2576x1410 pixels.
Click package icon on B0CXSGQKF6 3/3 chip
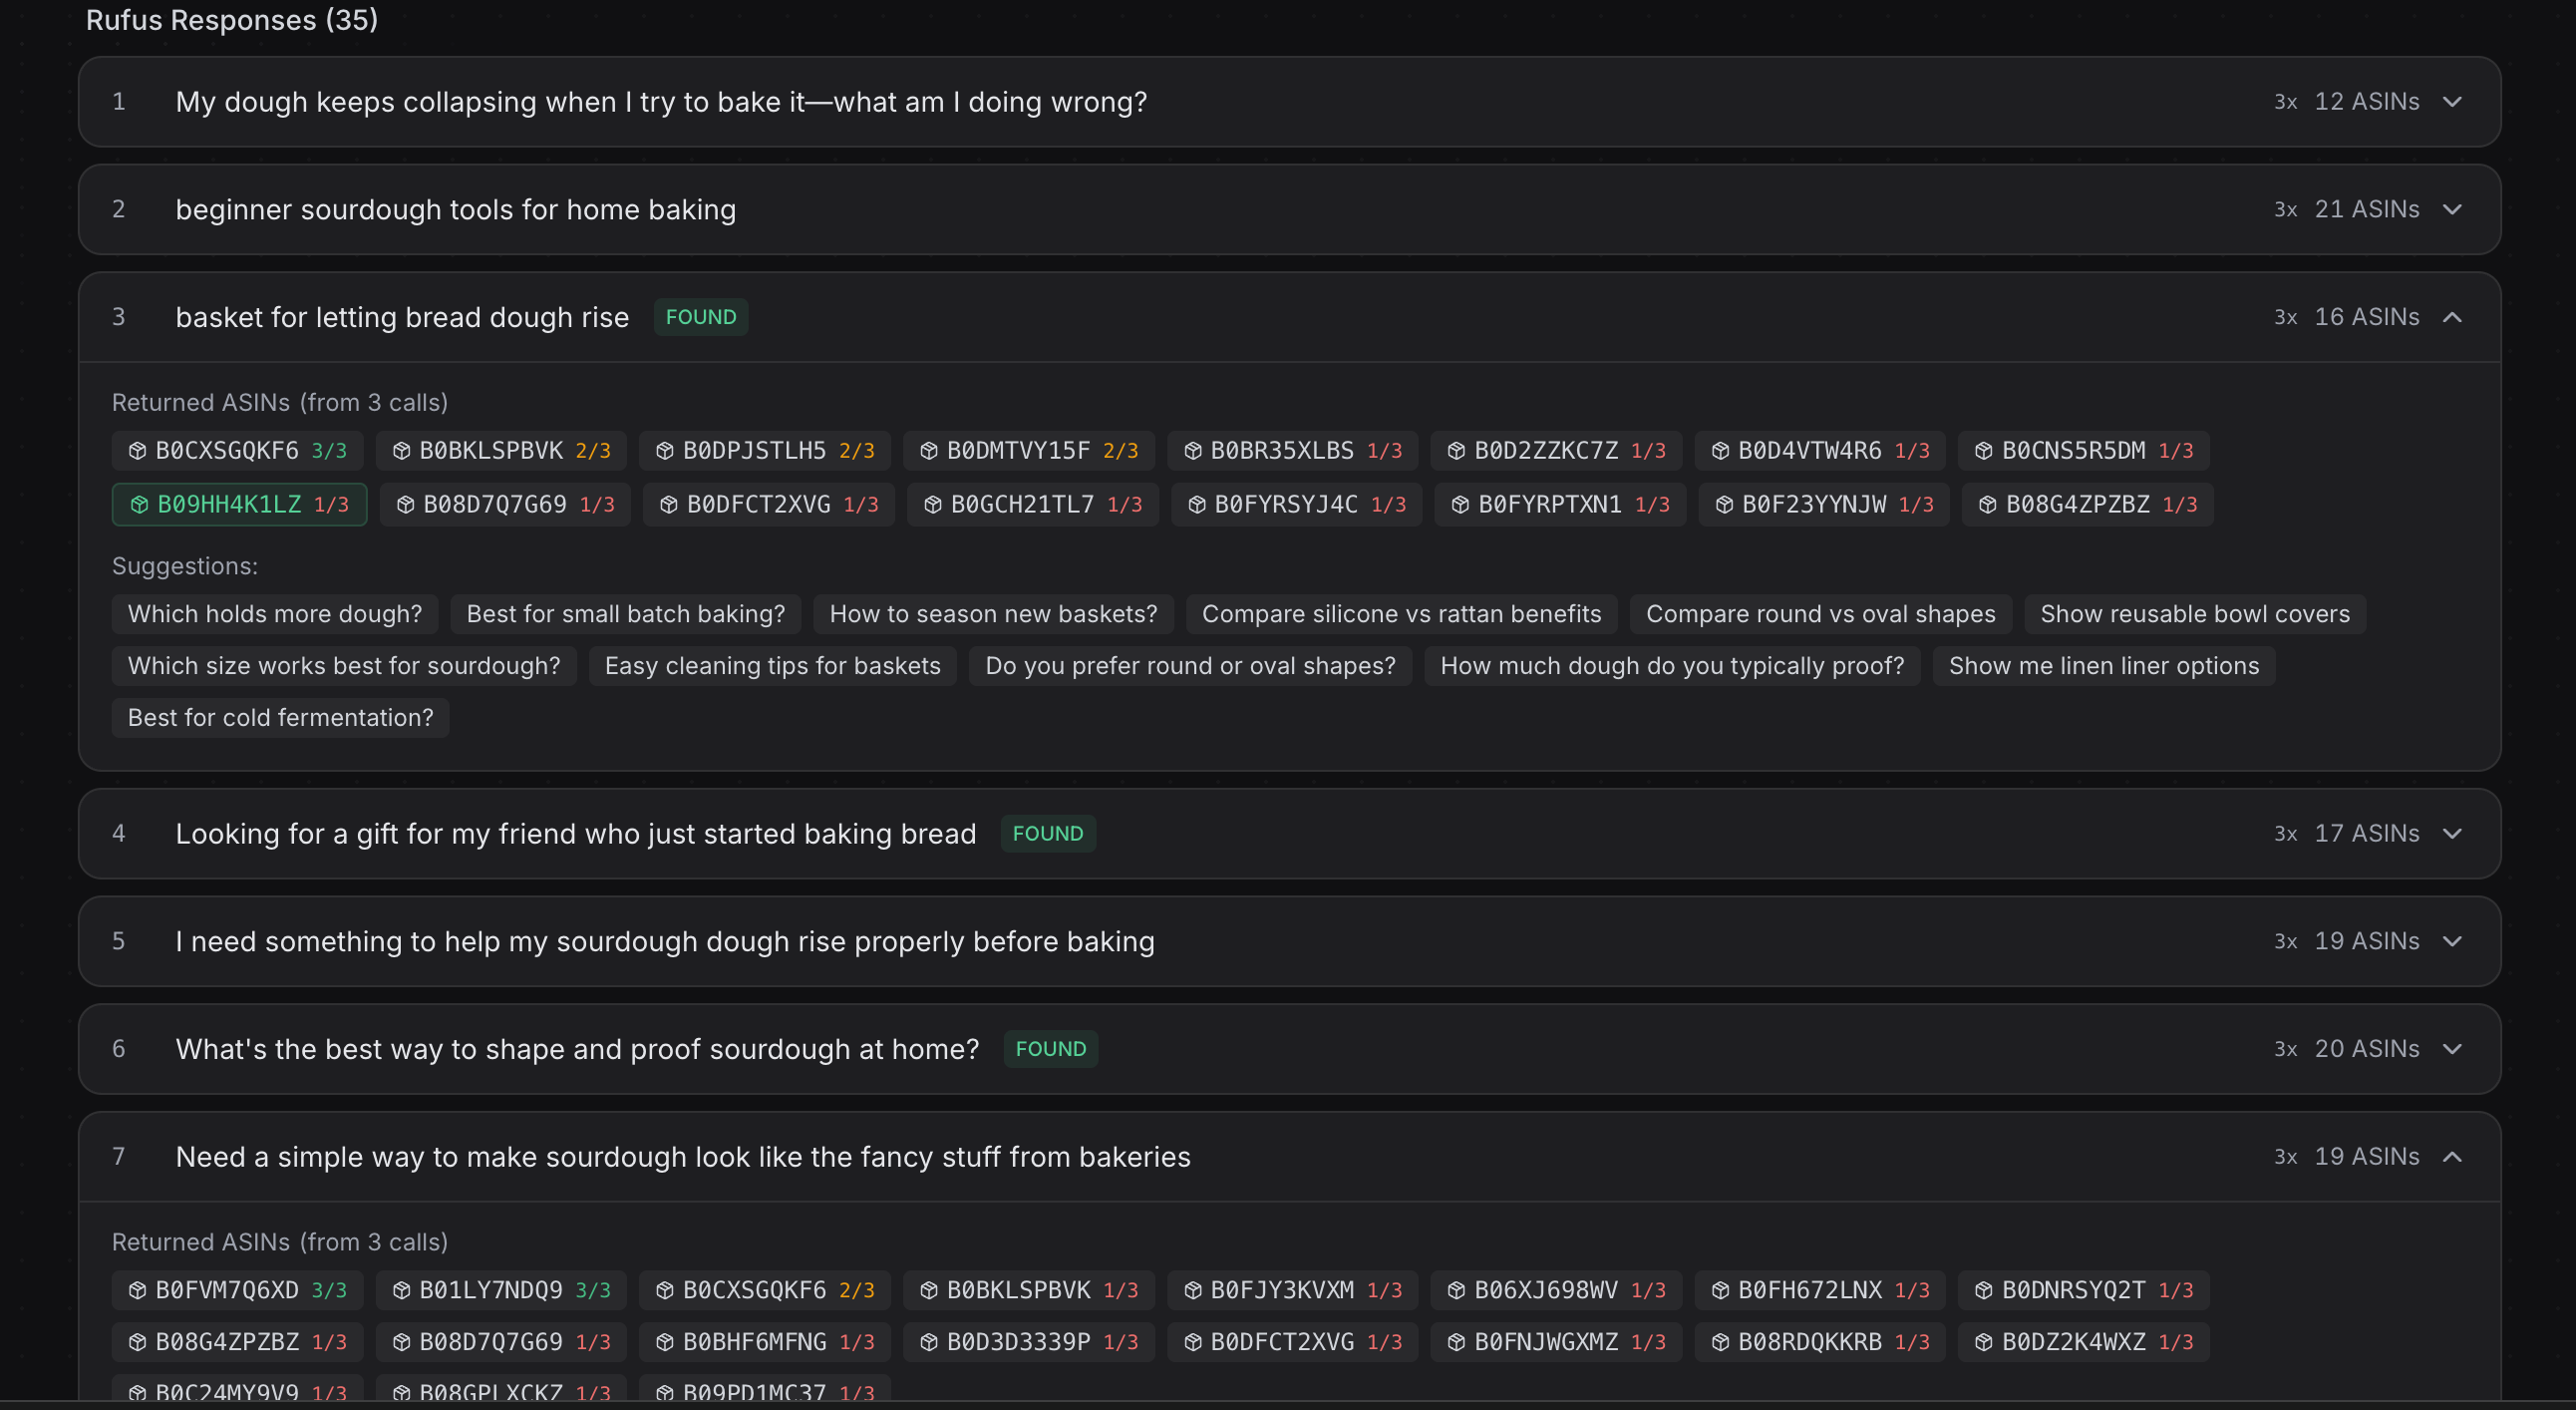point(137,451)
